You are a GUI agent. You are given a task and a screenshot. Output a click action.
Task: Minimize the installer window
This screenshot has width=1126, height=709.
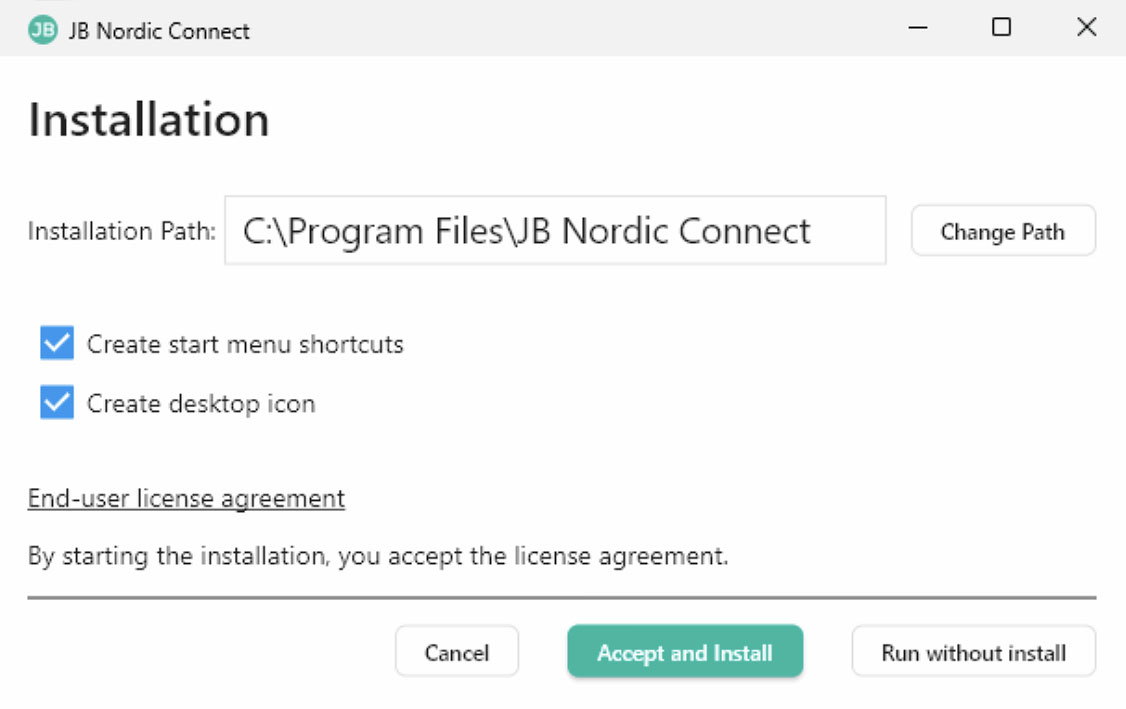click(x=916, y=28)
